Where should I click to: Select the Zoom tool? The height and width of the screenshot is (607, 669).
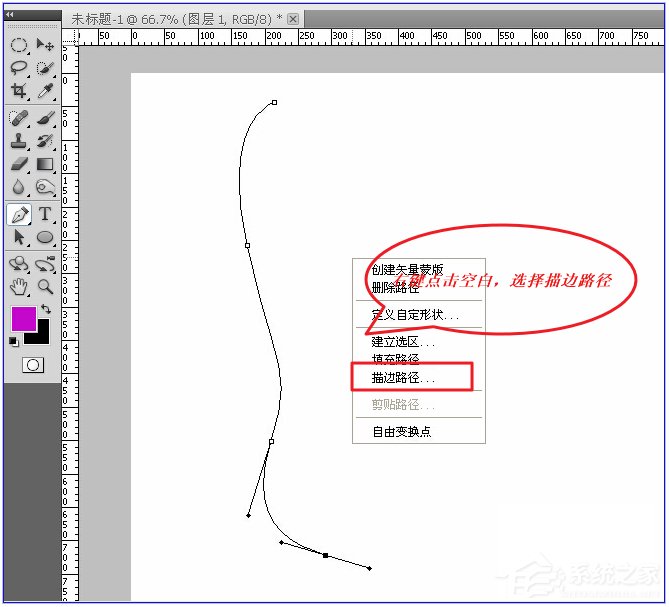tap(45, 287)
